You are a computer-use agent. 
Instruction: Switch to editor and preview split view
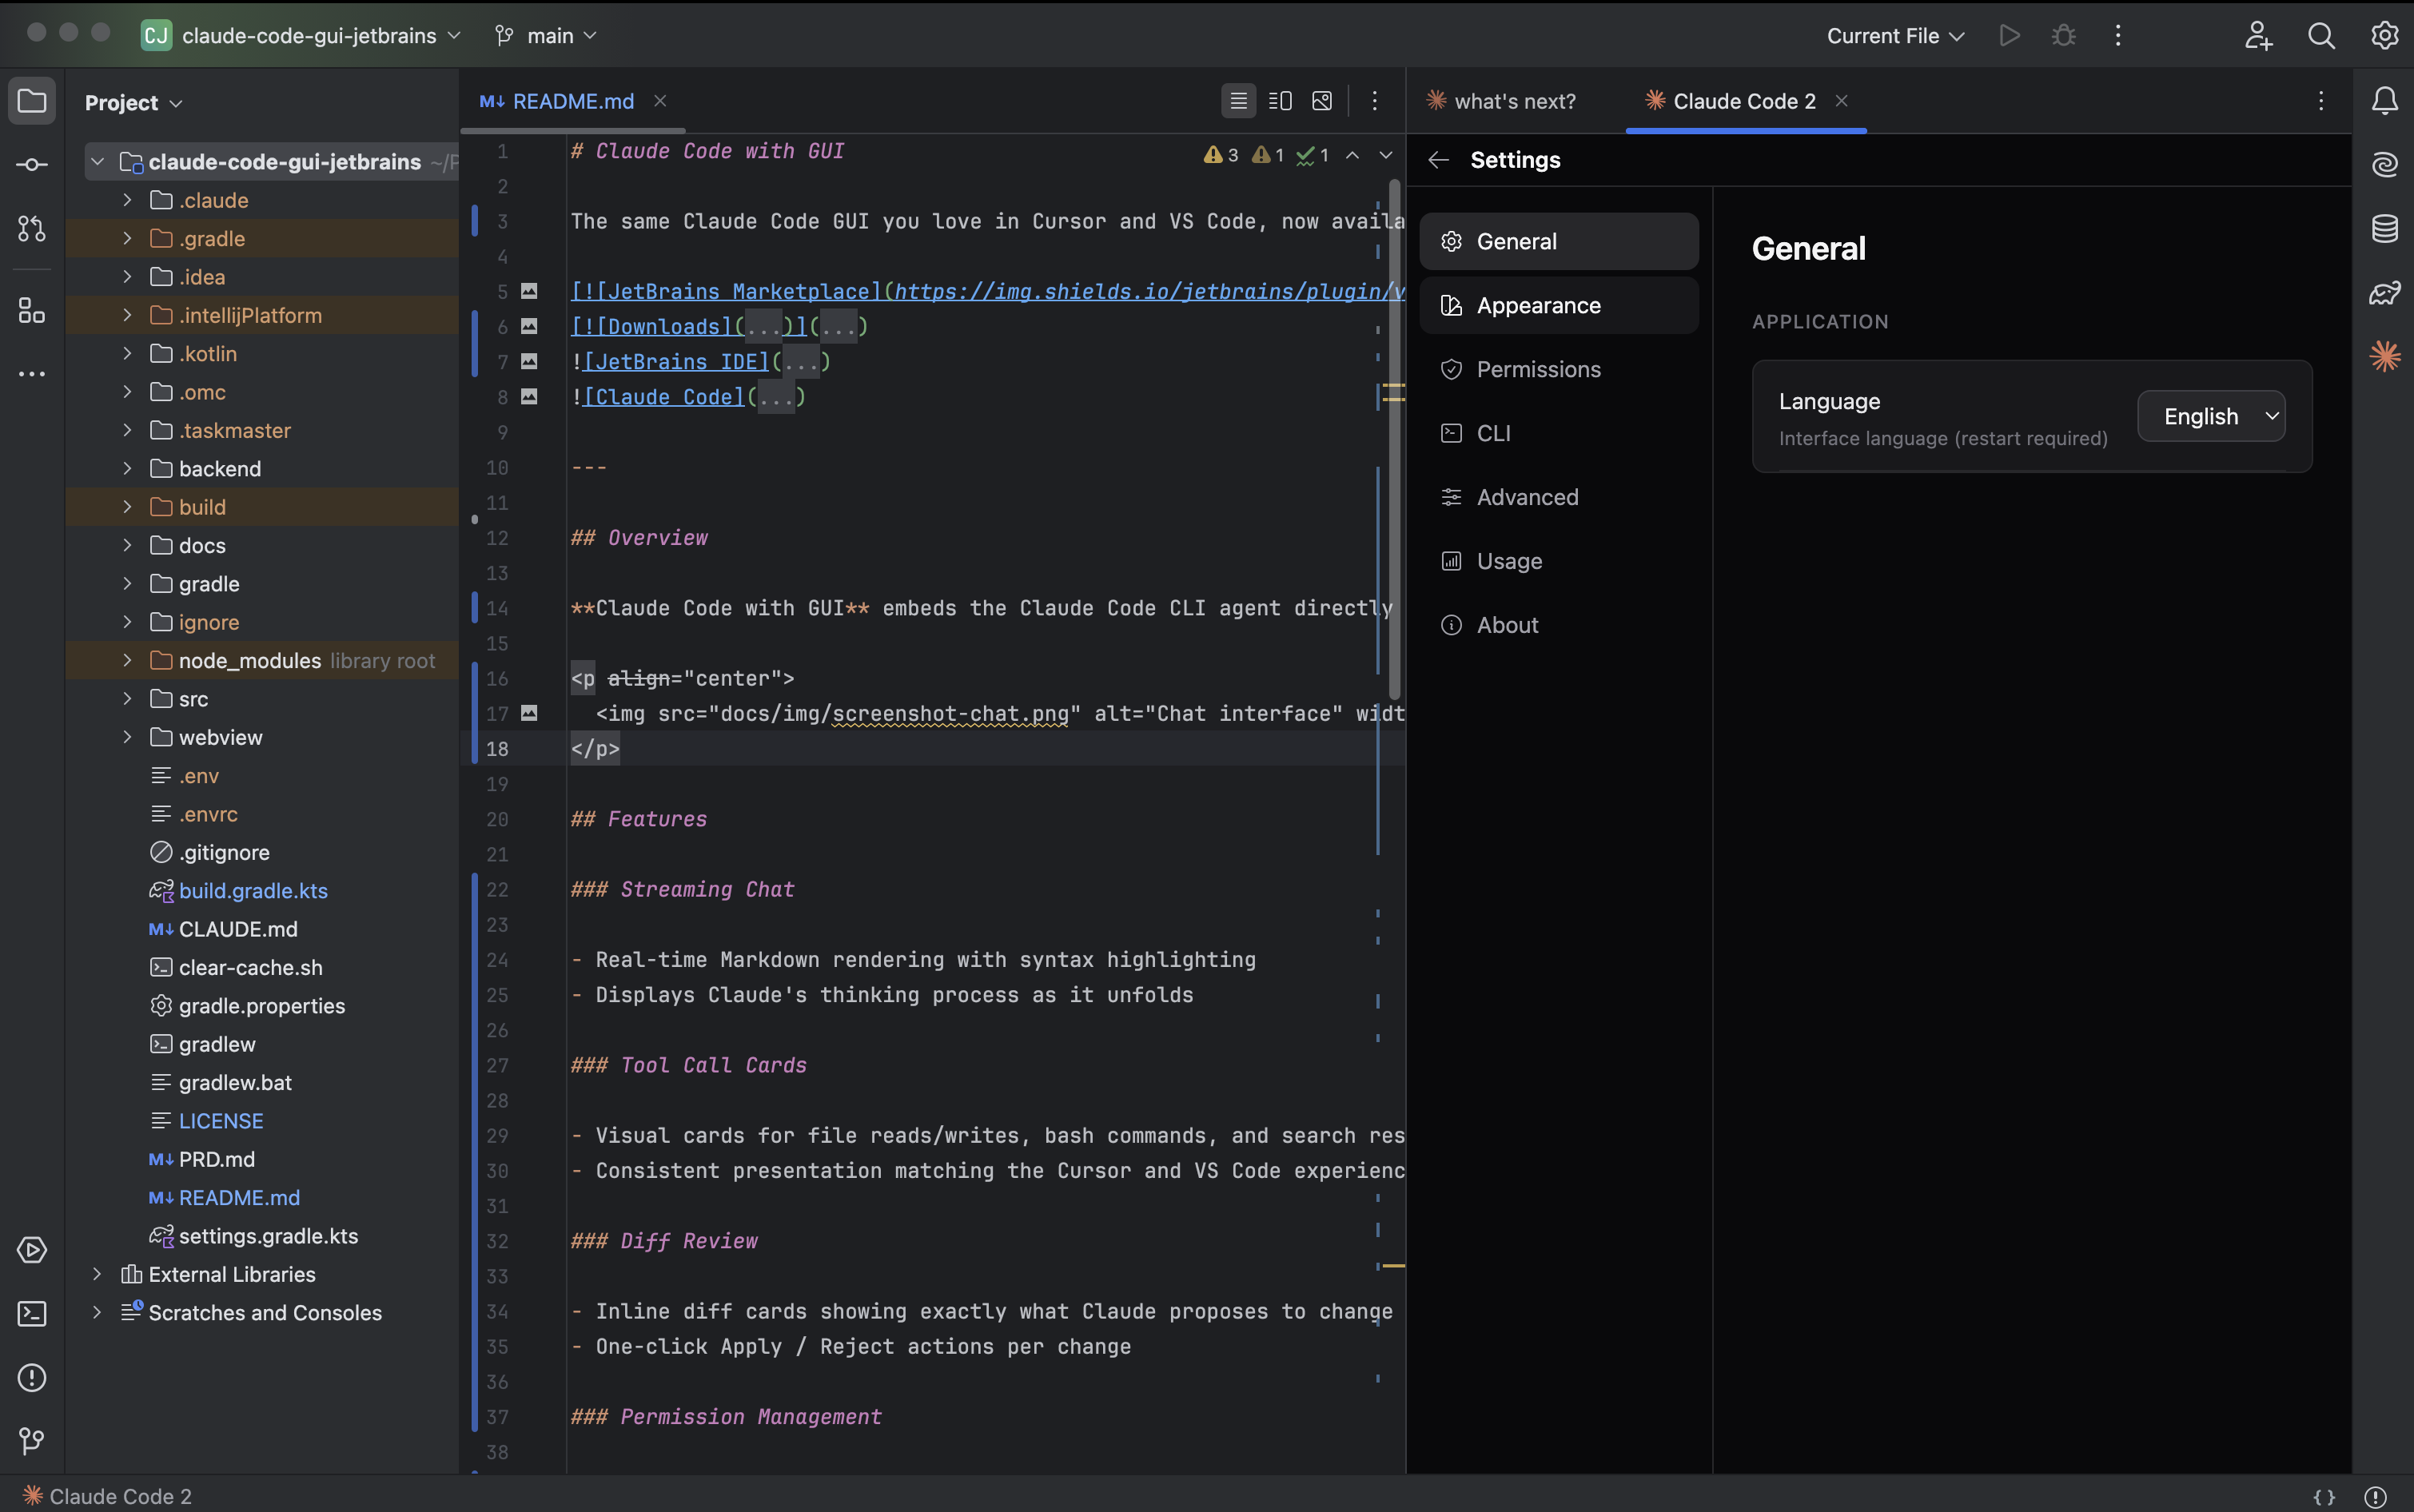1280,101
